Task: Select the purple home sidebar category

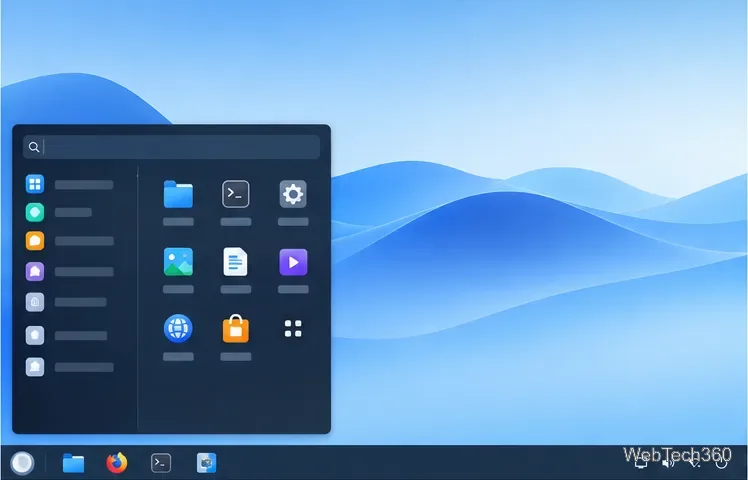Action: click(x=35, y=271)
